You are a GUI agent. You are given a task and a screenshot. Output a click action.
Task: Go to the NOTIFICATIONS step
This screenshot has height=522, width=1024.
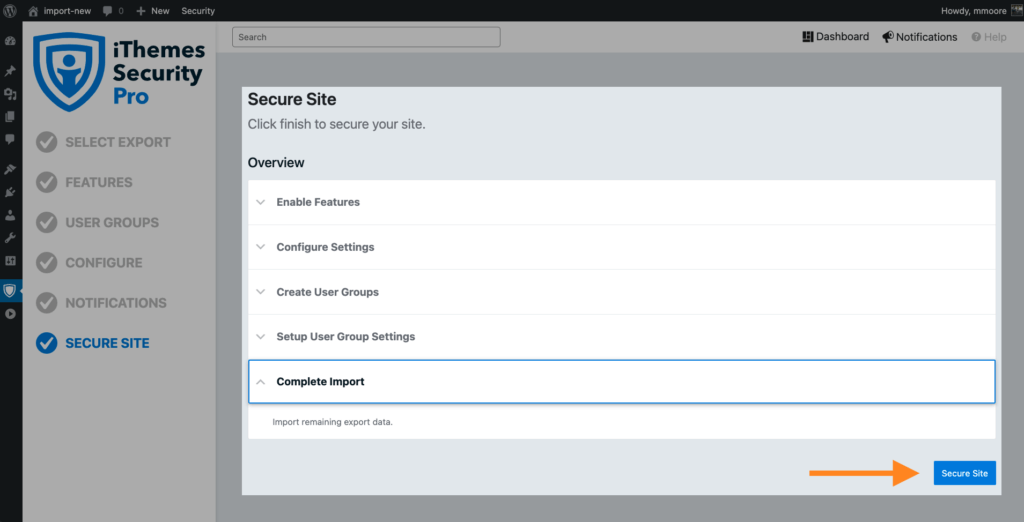116,303
